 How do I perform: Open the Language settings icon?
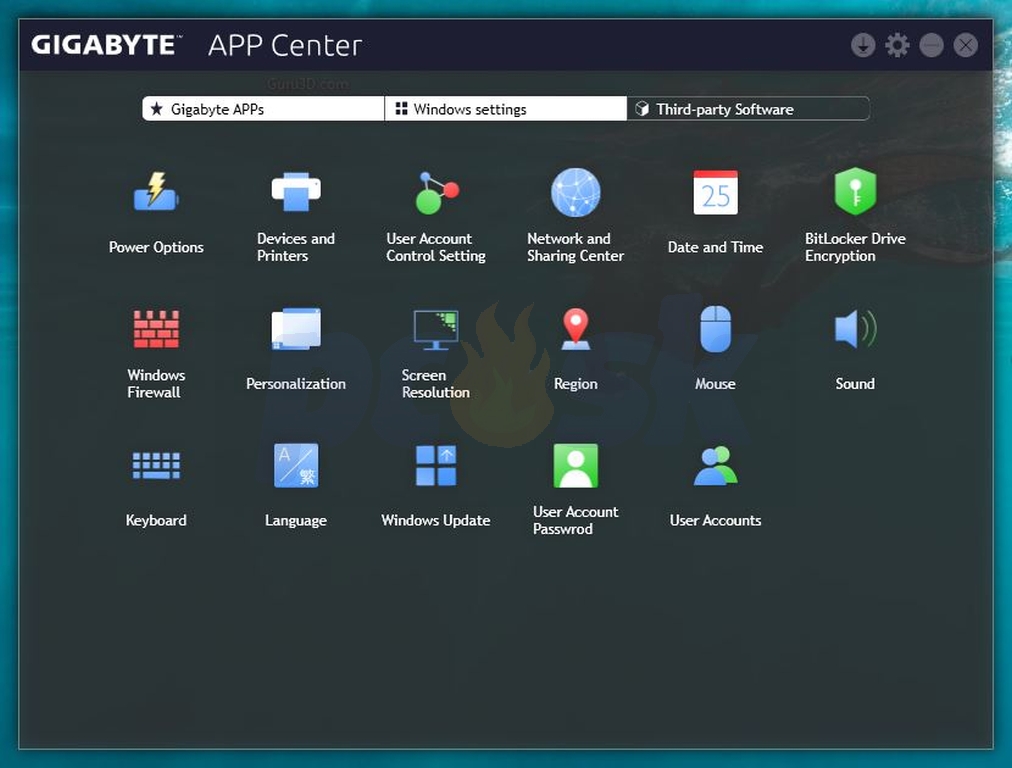(296, 465)
